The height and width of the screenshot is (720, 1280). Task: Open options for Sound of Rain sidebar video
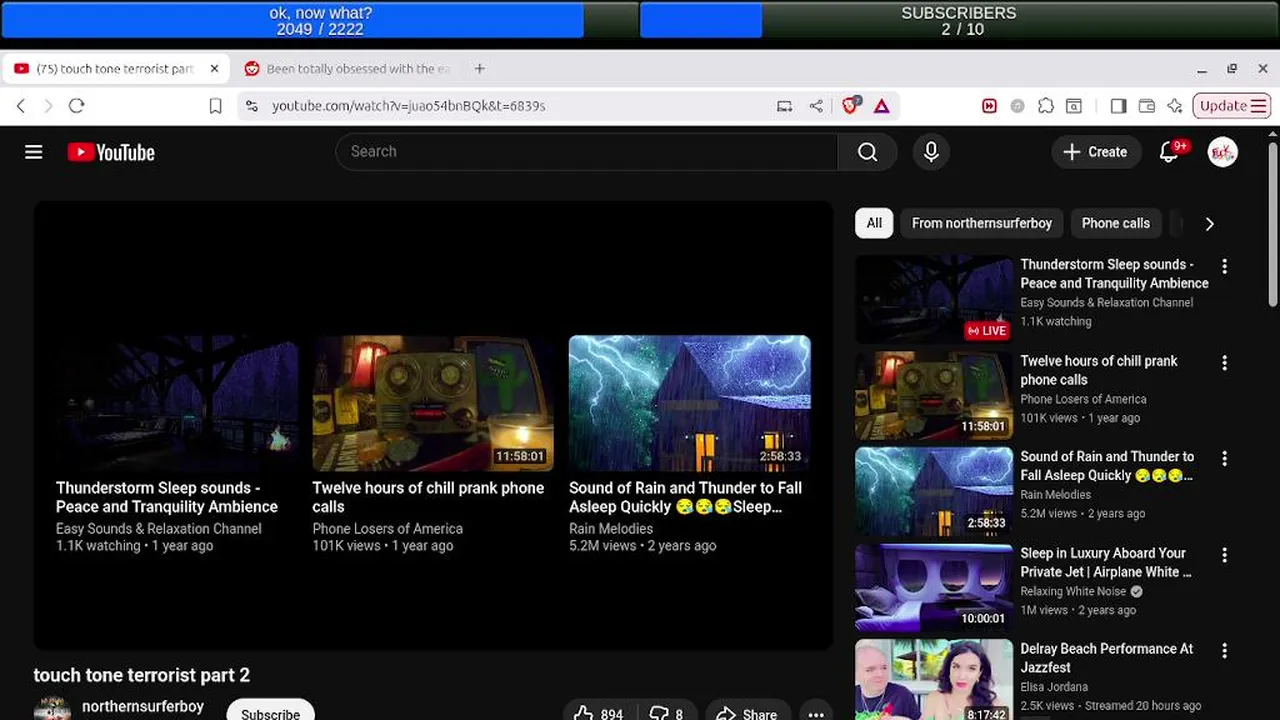(1224, 459)
